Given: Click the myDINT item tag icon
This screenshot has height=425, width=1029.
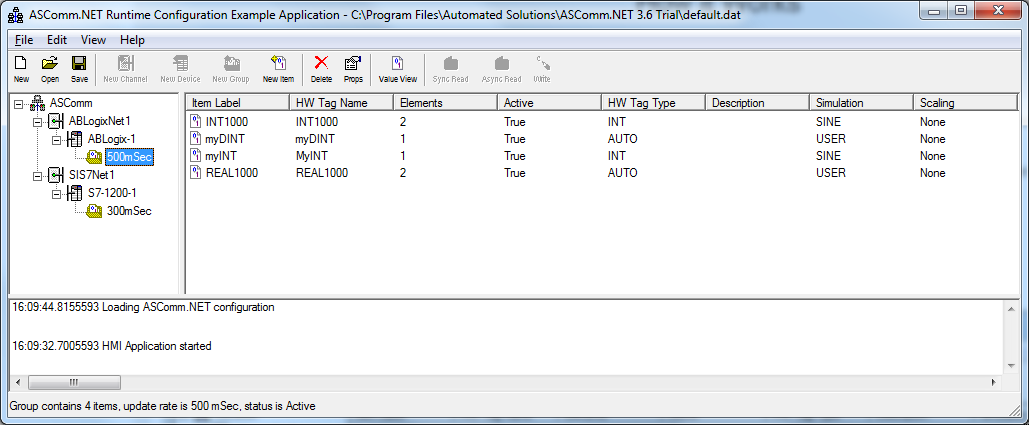Looking at the screenshot, I should 195,139.
